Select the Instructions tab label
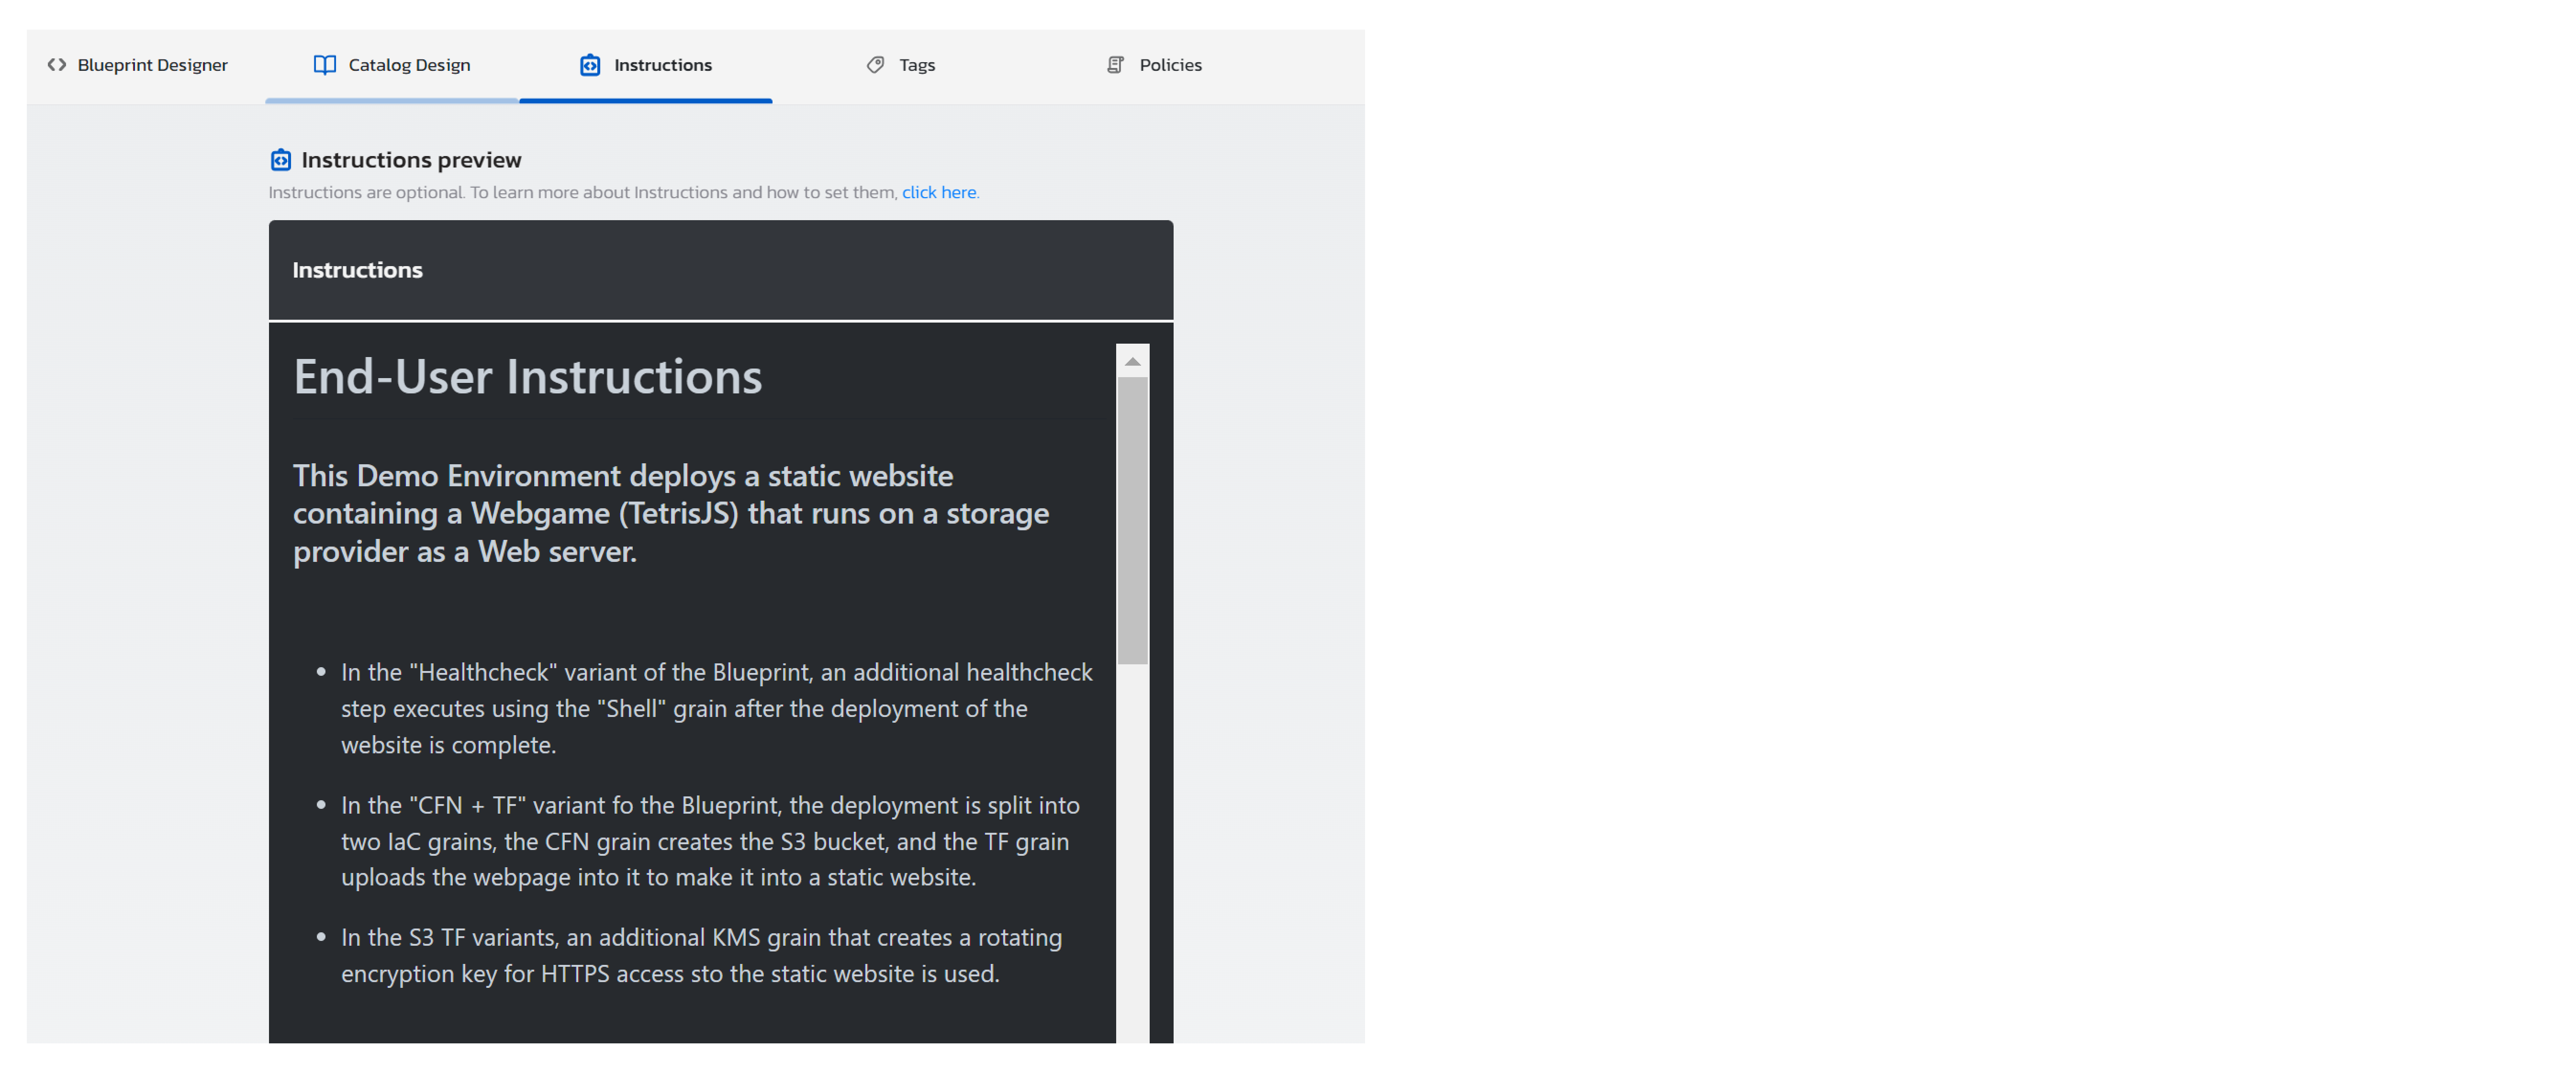This screenshot has width=2576, height=1074. (662, 65)
